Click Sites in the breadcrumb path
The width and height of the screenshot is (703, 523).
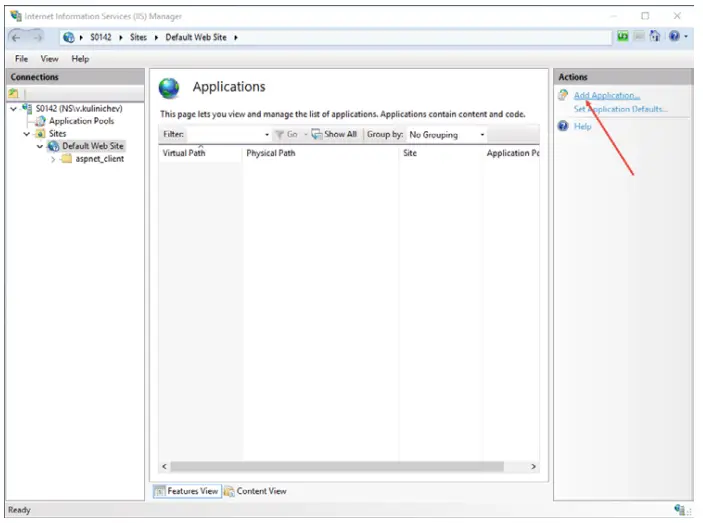click(x=138, y=38)
